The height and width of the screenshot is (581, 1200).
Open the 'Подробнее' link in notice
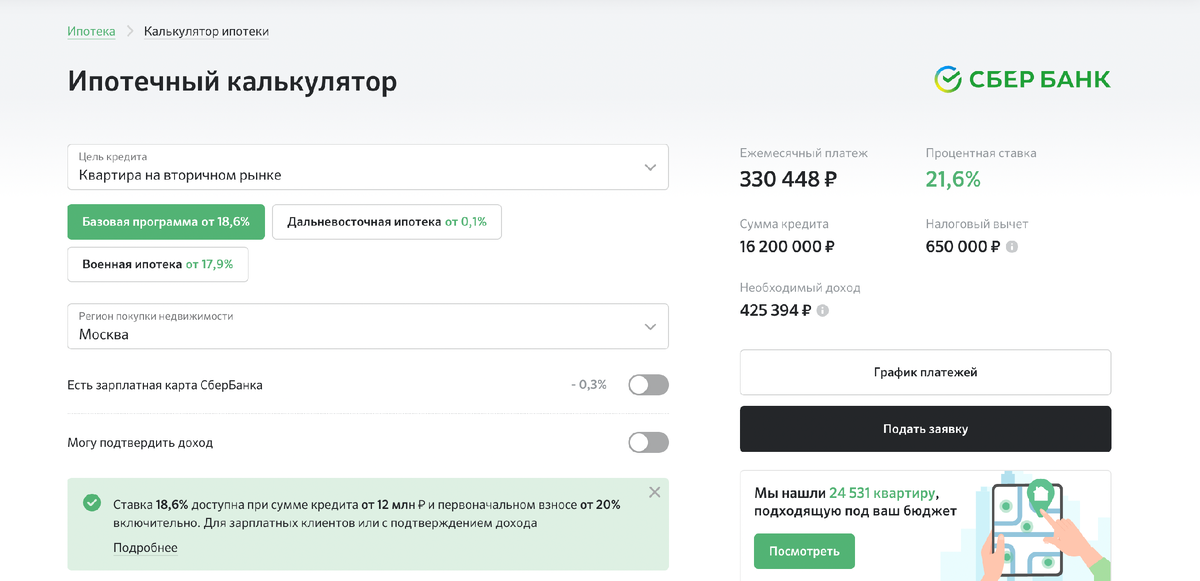145,548
